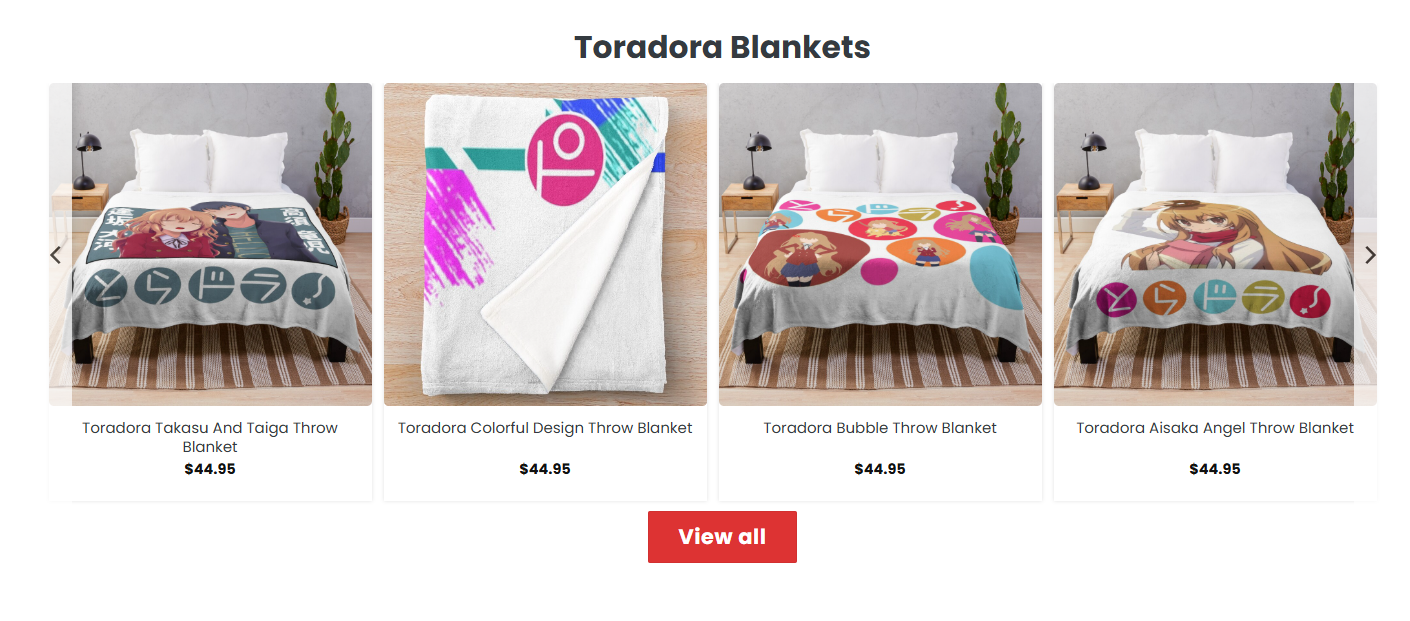Click the Toradora Blankets section heading
The image size is (1410, 621).
[x=722, y=47]
